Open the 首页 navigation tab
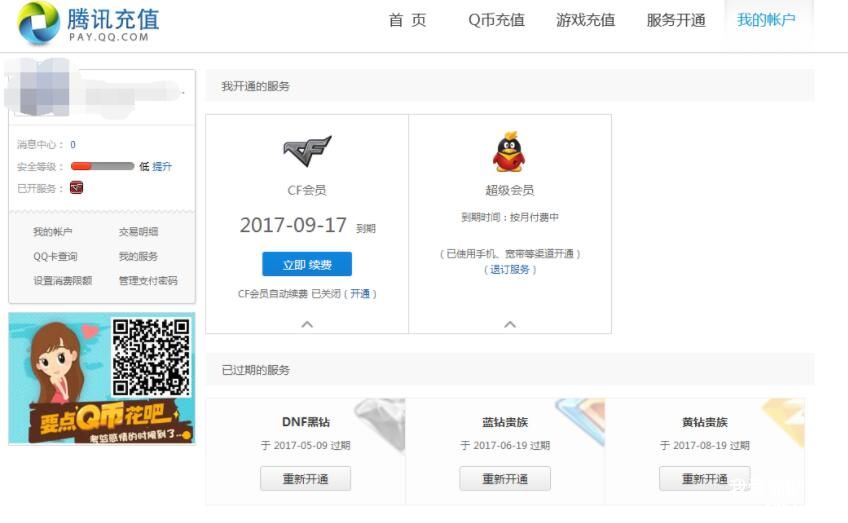 tap(407, 21)
